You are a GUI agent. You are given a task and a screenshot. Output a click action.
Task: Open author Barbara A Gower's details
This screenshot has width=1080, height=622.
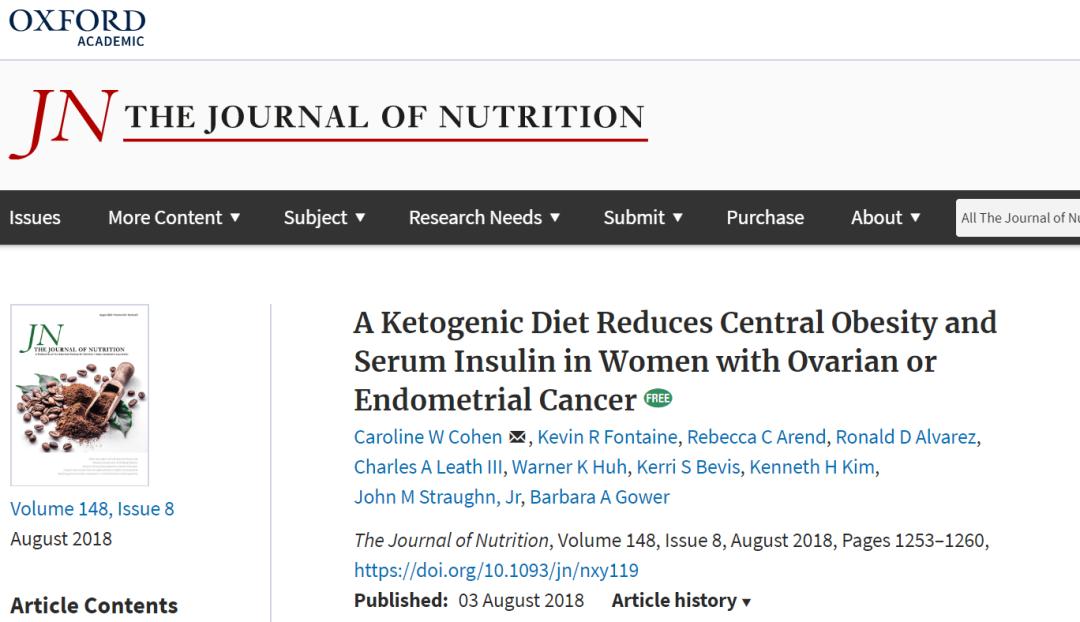pyautogui.click(x=600, y=497)
